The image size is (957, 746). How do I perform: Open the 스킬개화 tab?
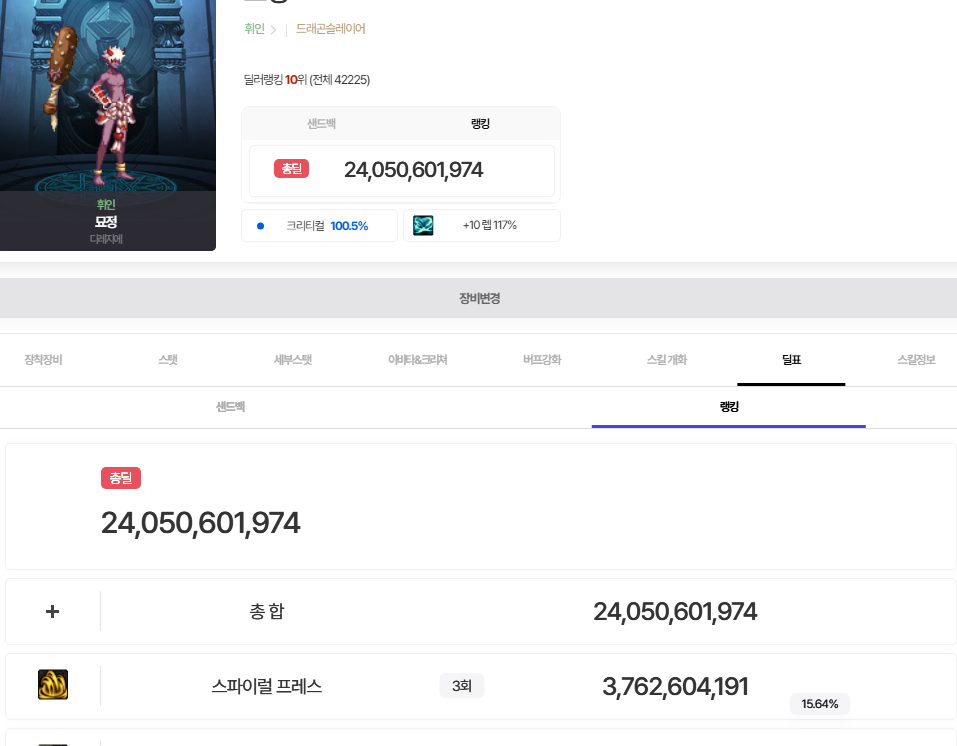click(667, 360)
